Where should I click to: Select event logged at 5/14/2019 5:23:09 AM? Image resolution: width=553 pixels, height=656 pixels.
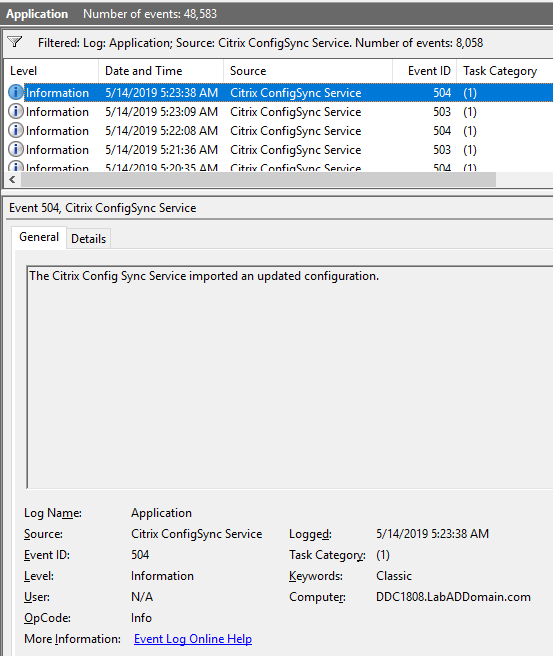[278, 112]
